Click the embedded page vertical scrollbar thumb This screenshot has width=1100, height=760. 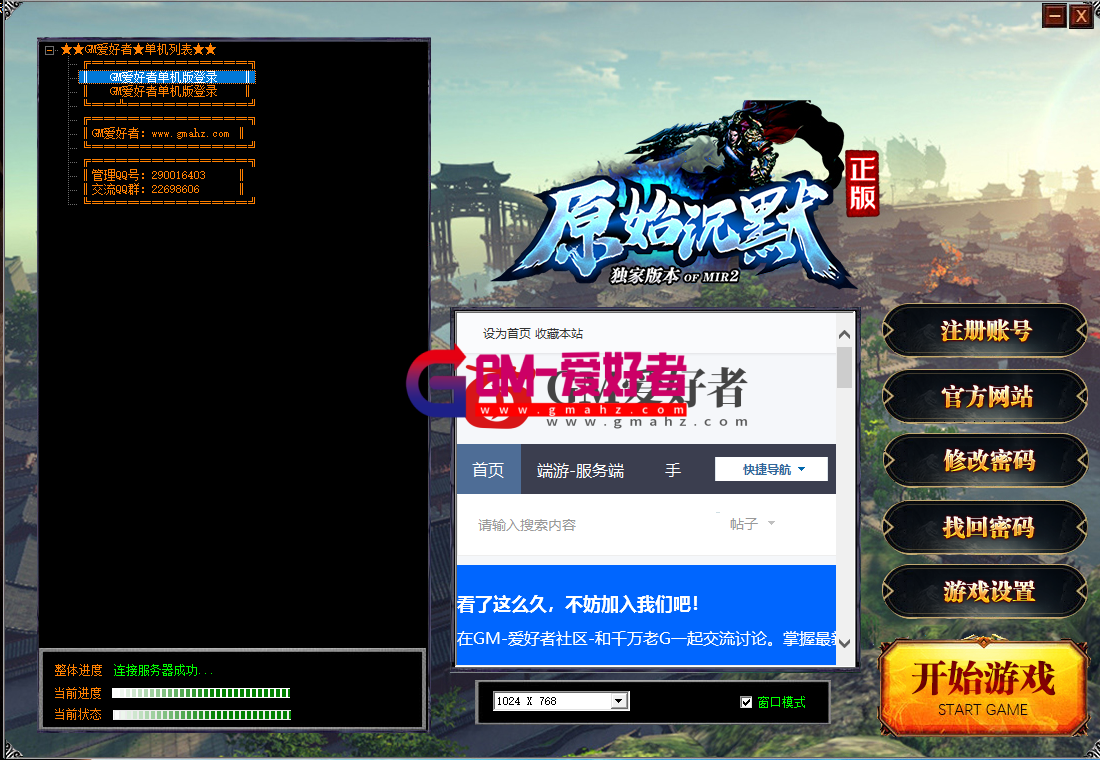point(845,367)
